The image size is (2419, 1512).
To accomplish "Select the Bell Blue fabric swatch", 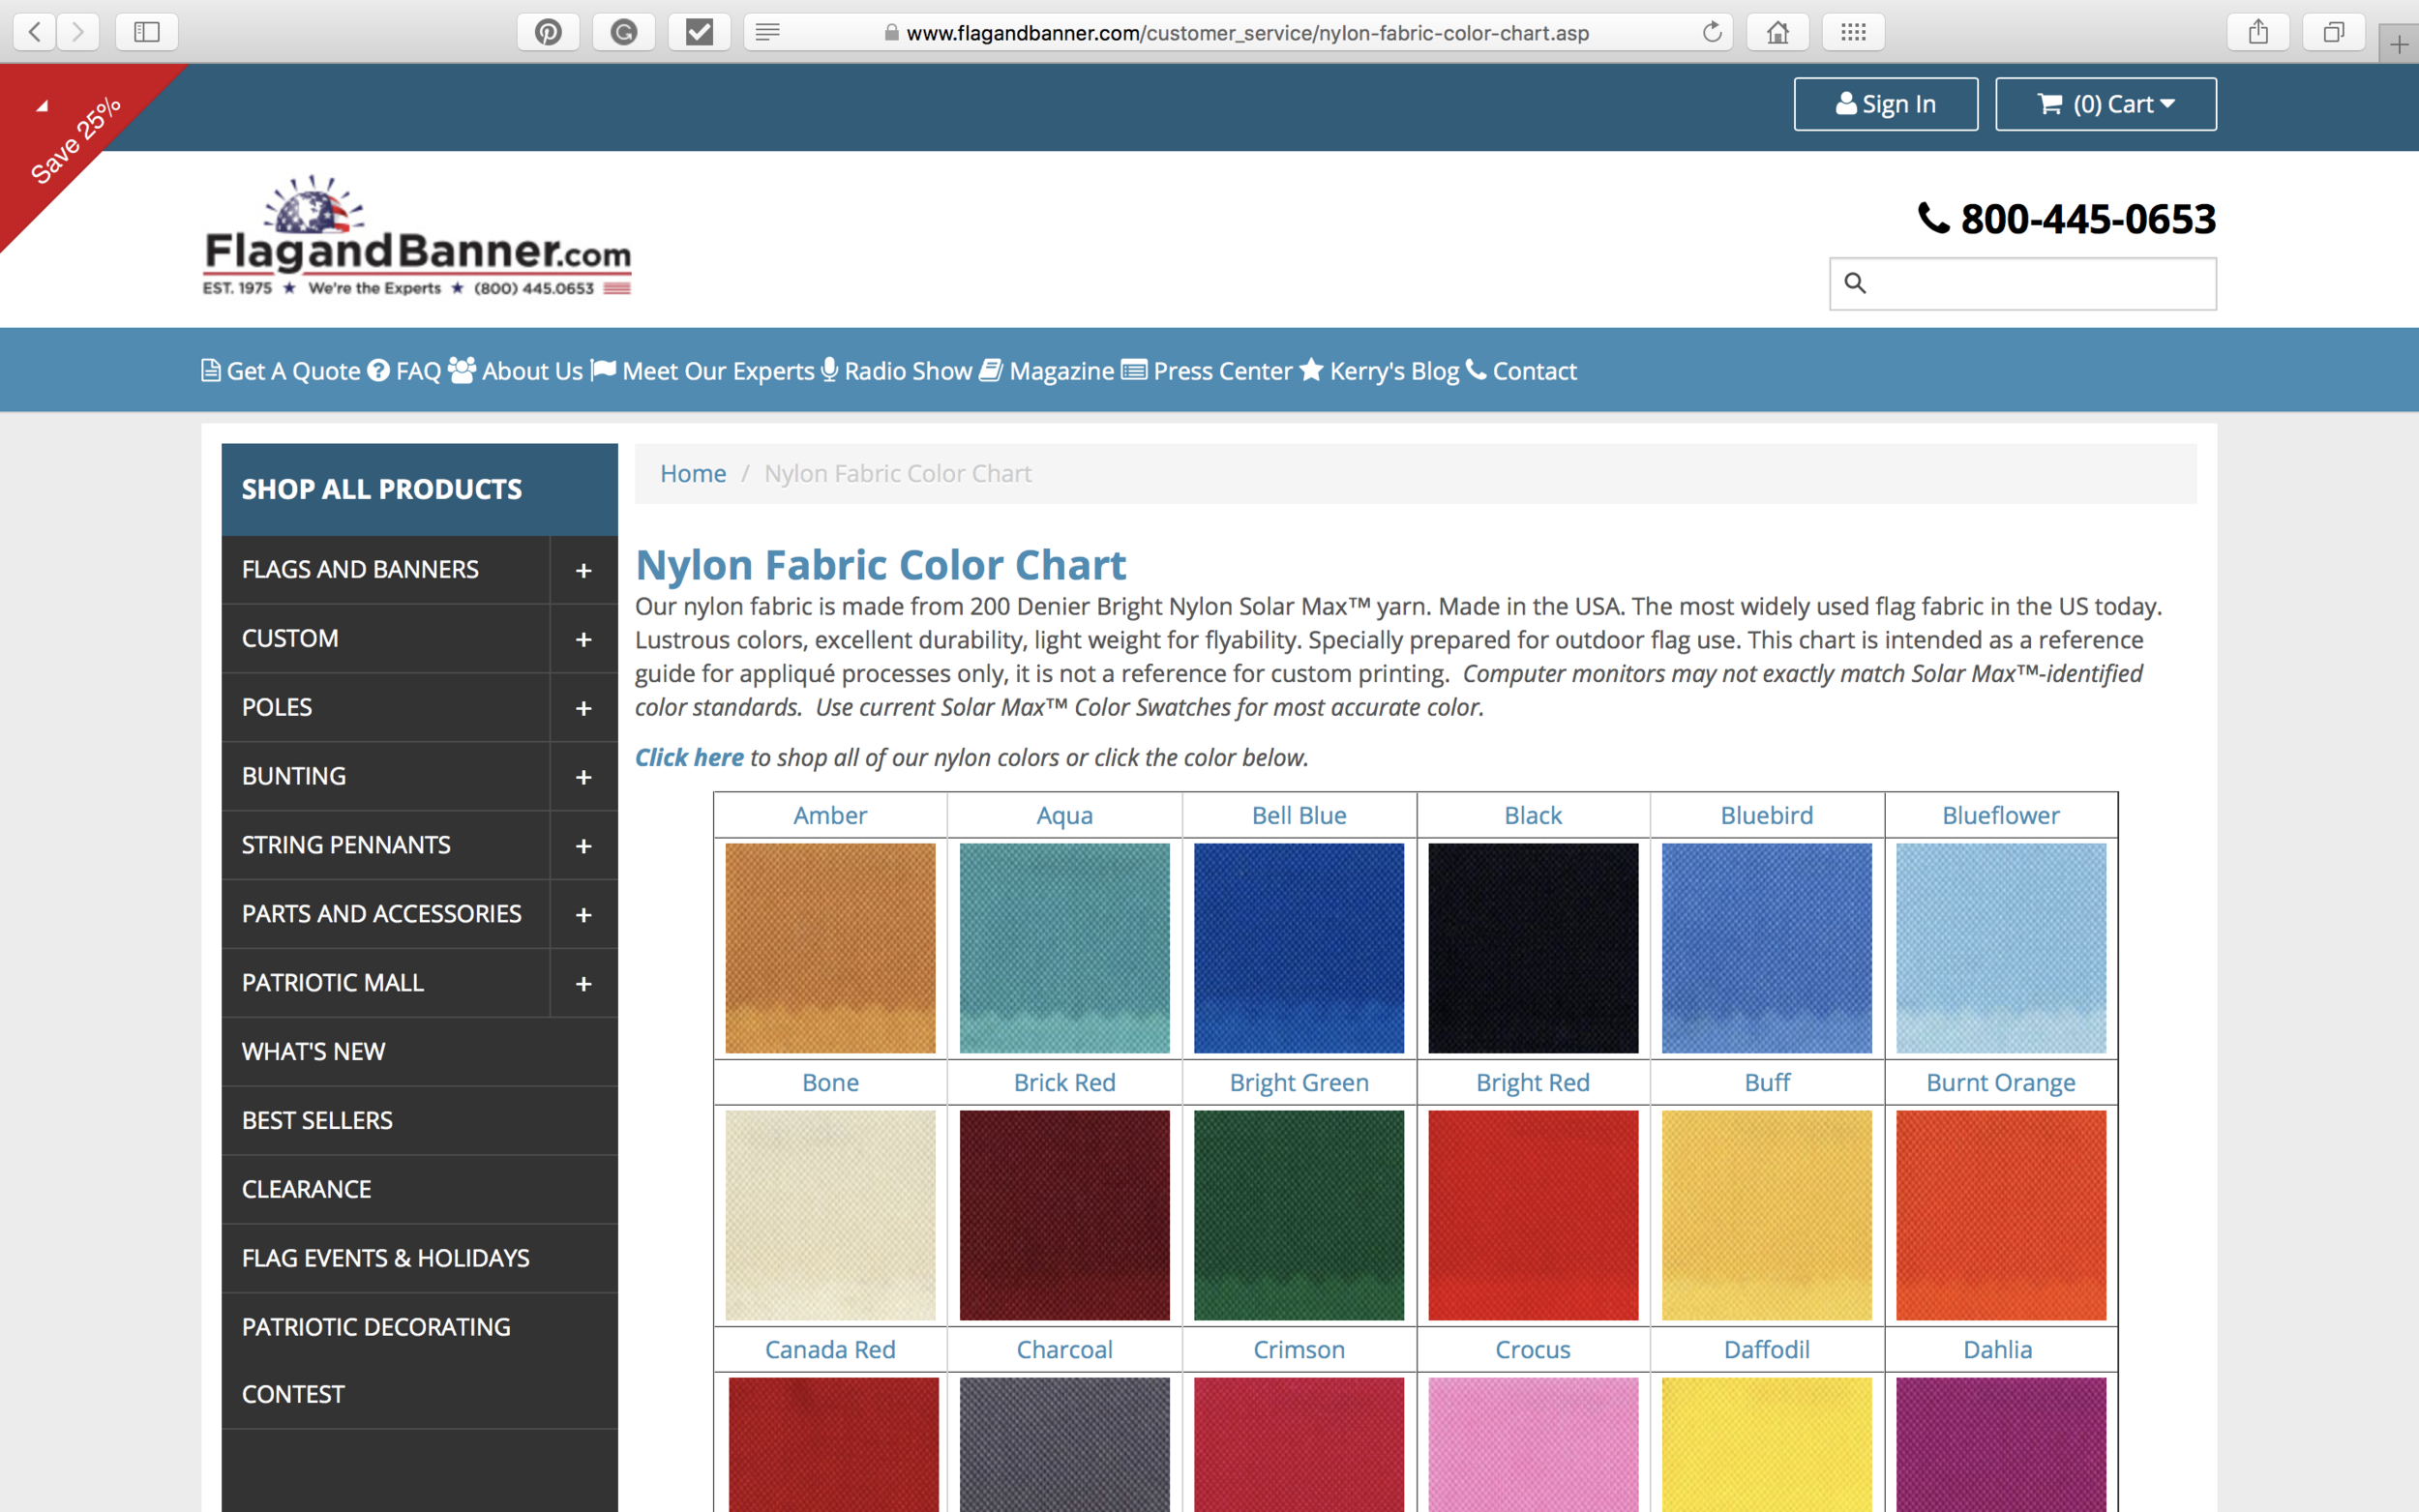I will pos(1299,948).
